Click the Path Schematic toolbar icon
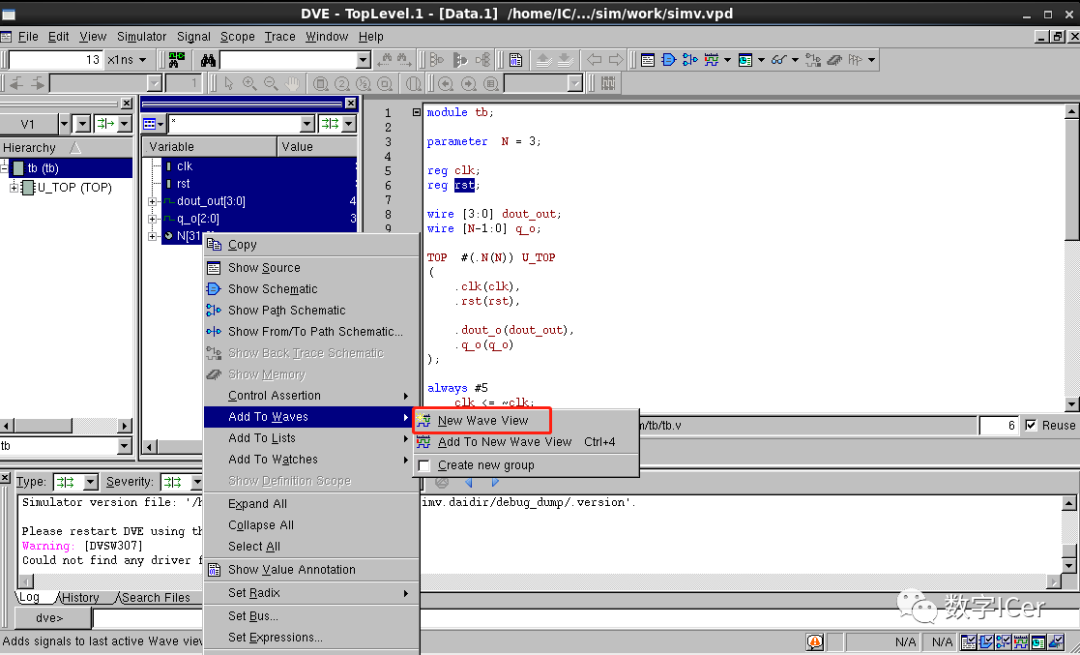The height and width of the screenshot is (655, 1080). click(x=690, y=60)
